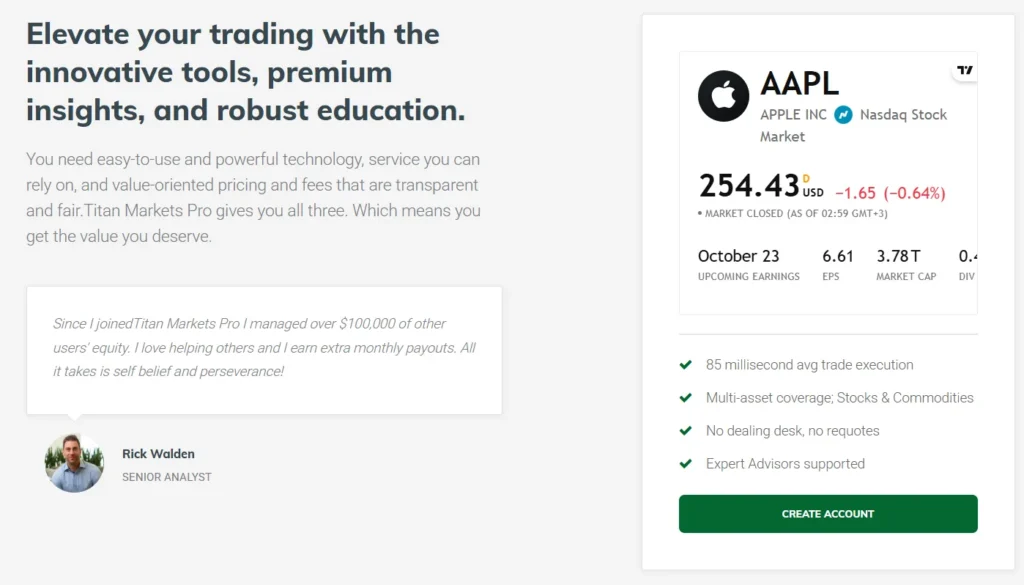Image resolution: width=1024 pixels, height=585 pixels.
Task: Open the AAPL ticker symbol link
Action: [x=799, y=83]
